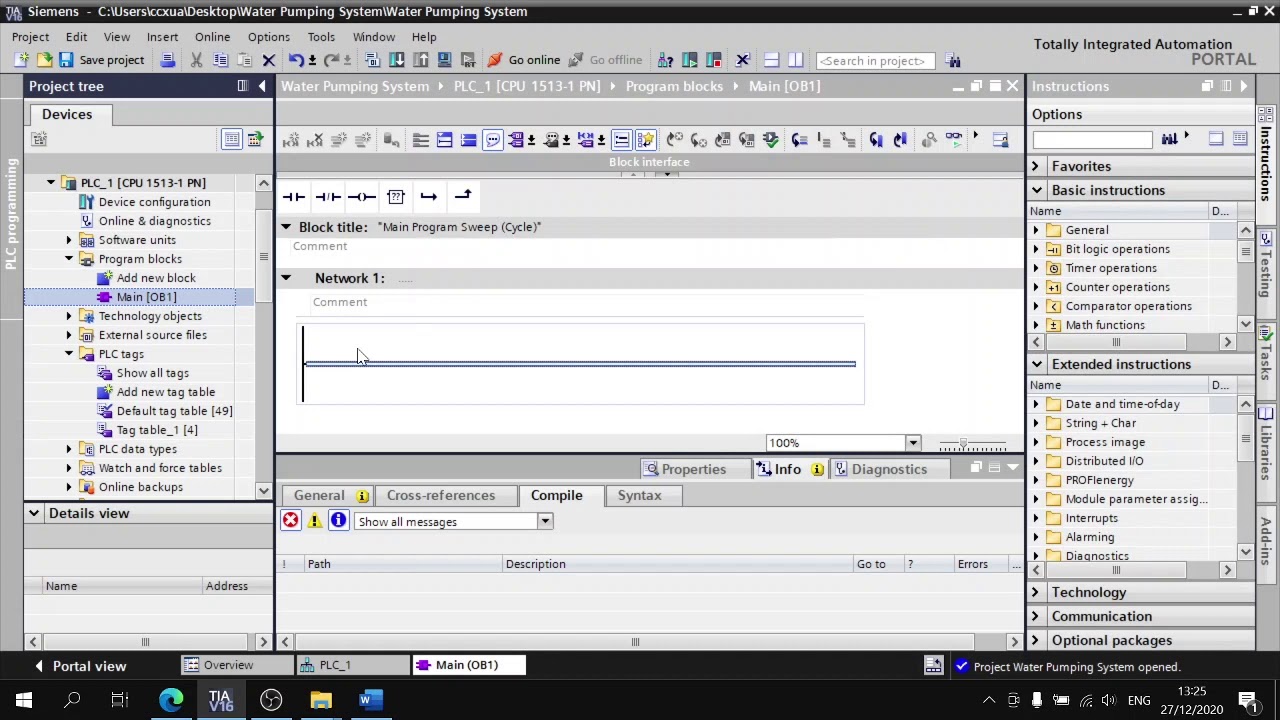Click the Upload from device icon

[421, 60]
